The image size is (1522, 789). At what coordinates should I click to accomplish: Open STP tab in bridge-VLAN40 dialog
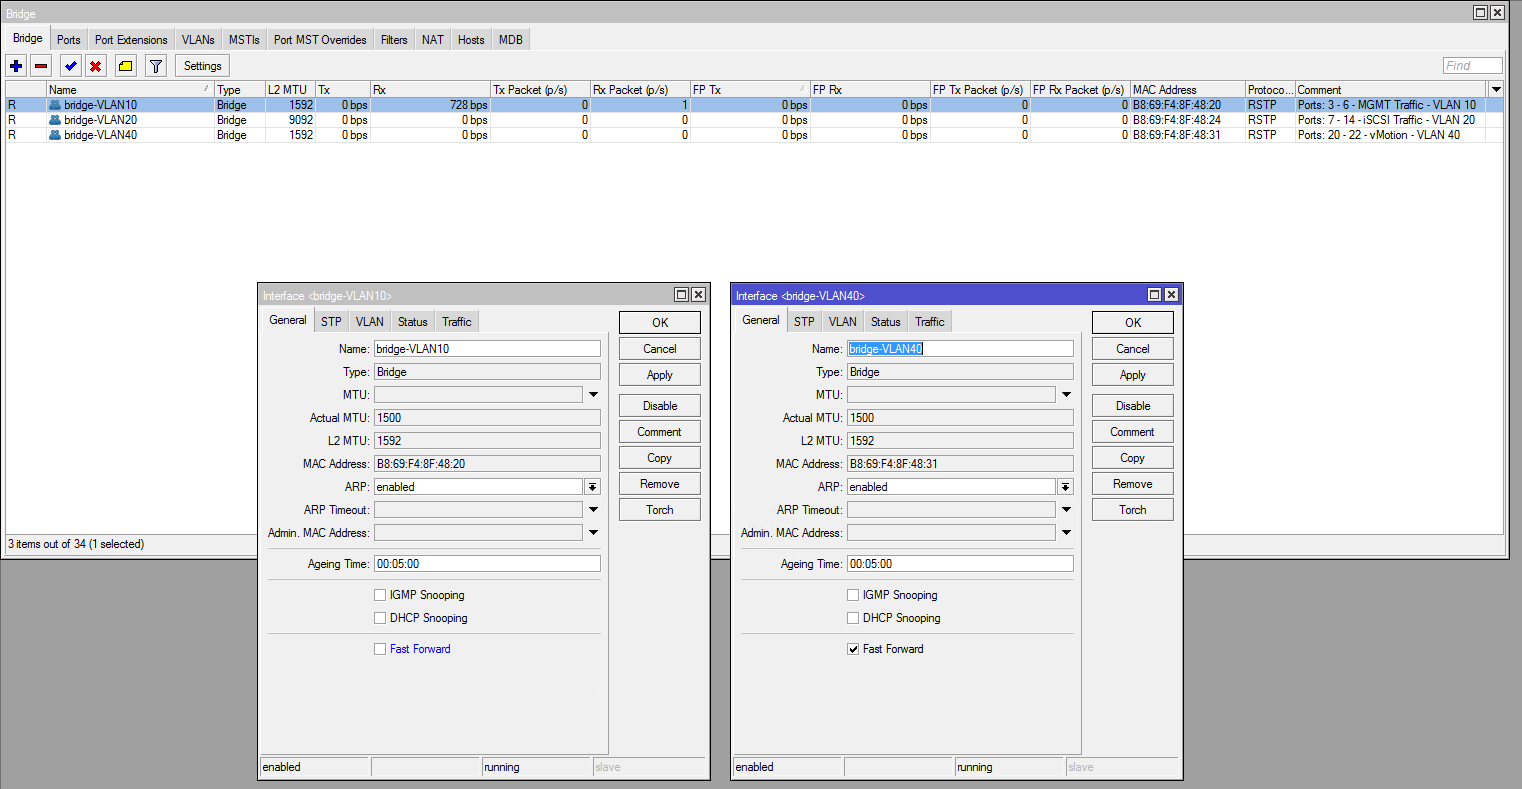coord(804,321)
